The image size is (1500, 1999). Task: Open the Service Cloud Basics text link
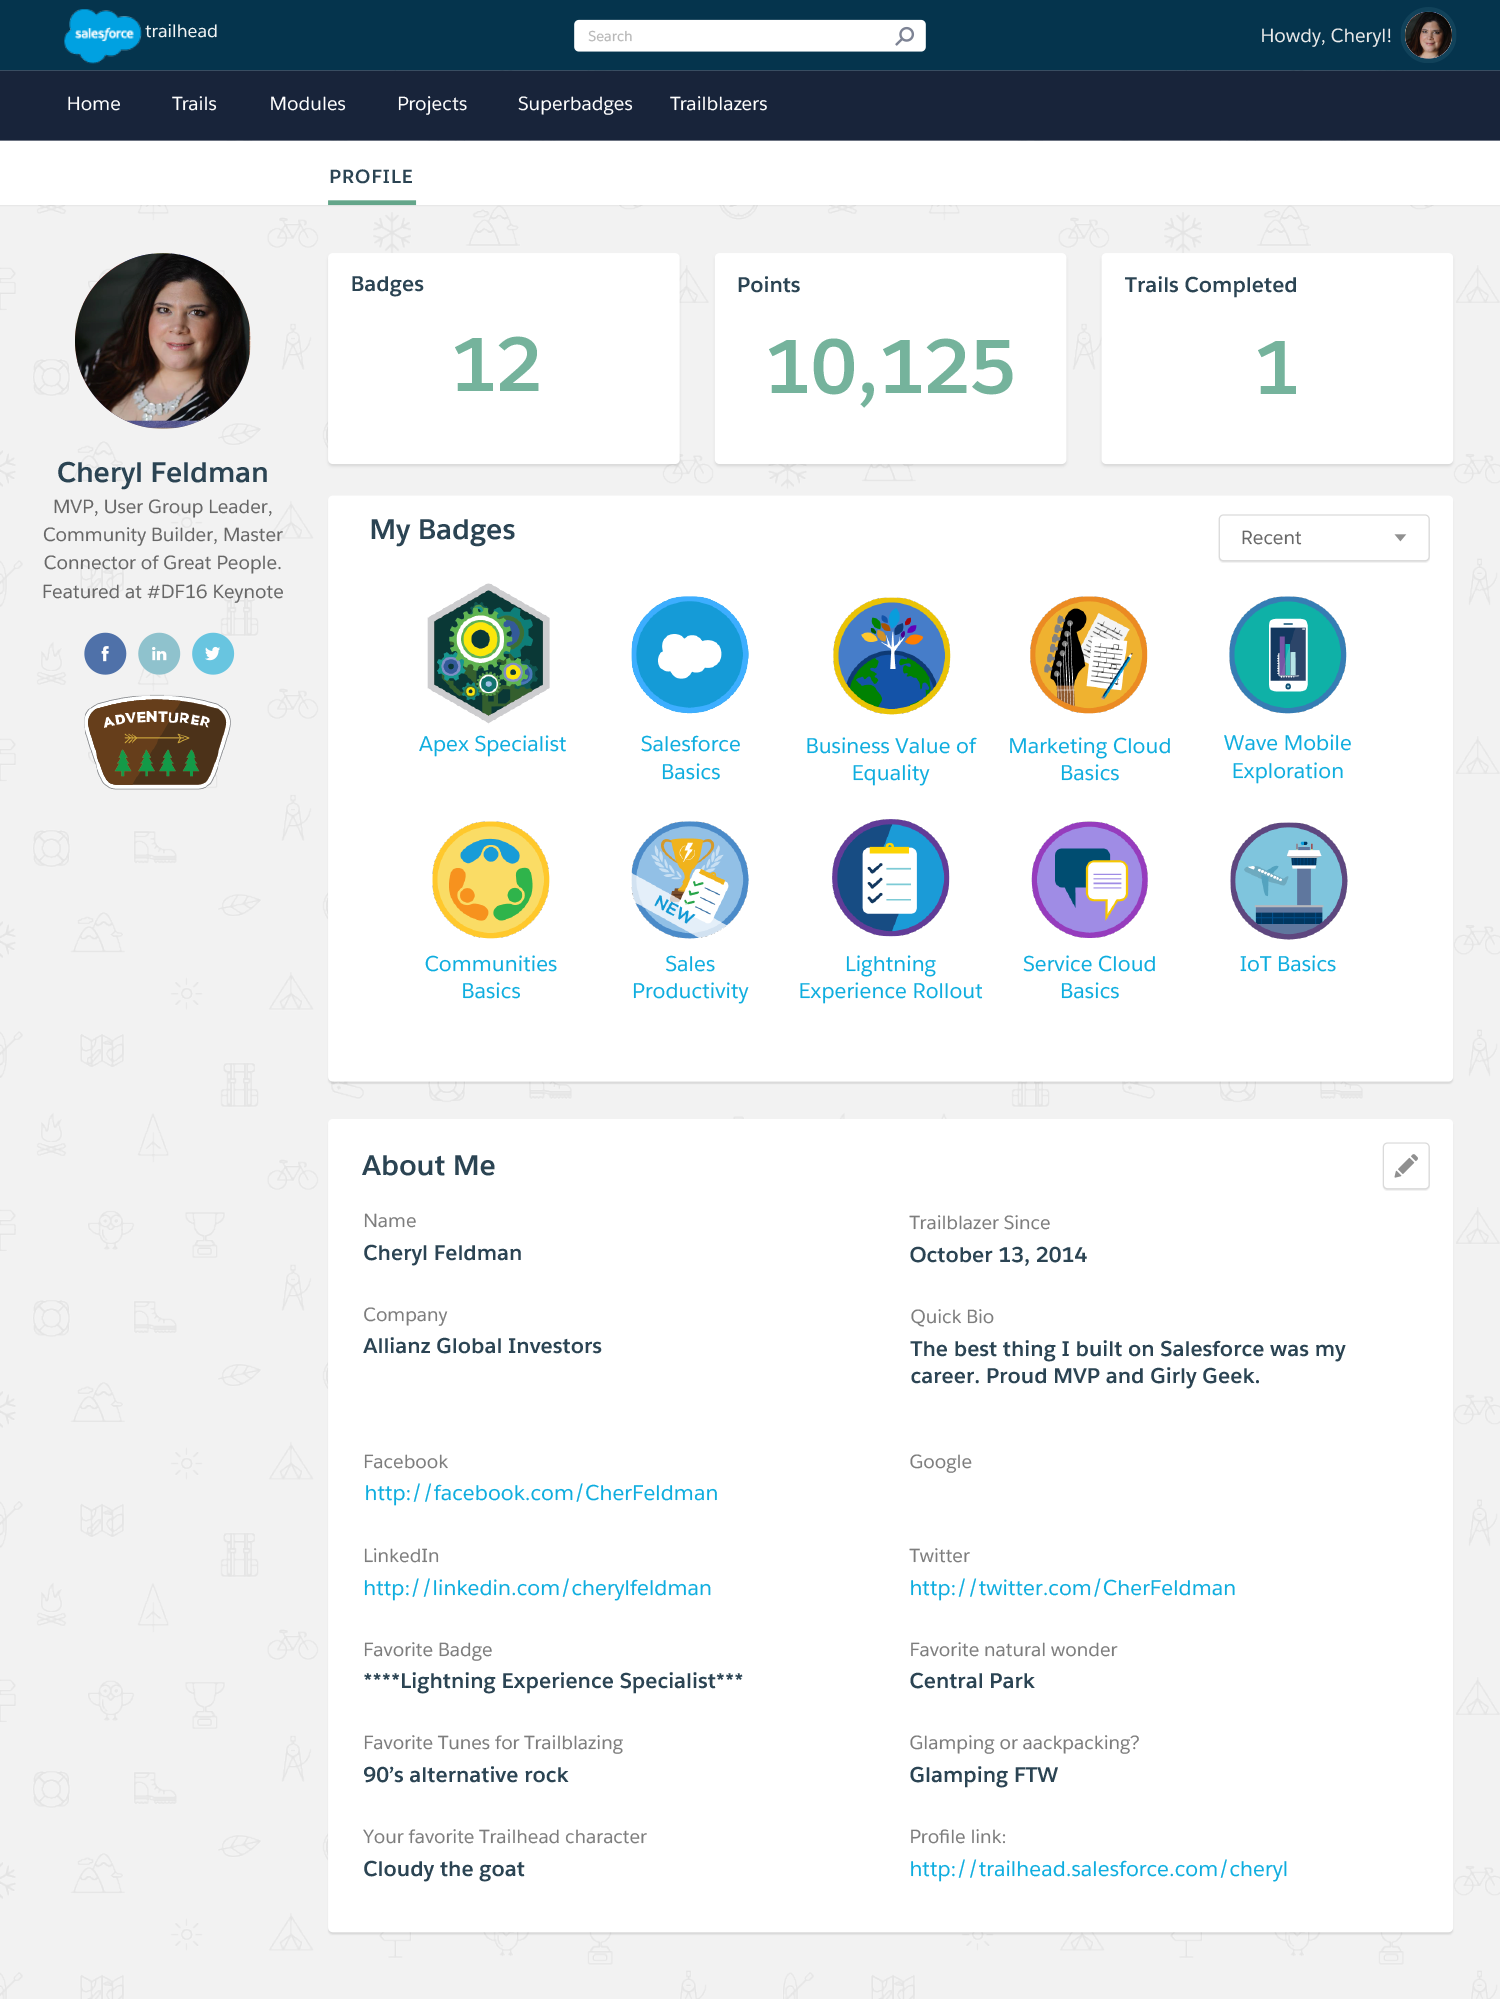[x=1090, y=977]
